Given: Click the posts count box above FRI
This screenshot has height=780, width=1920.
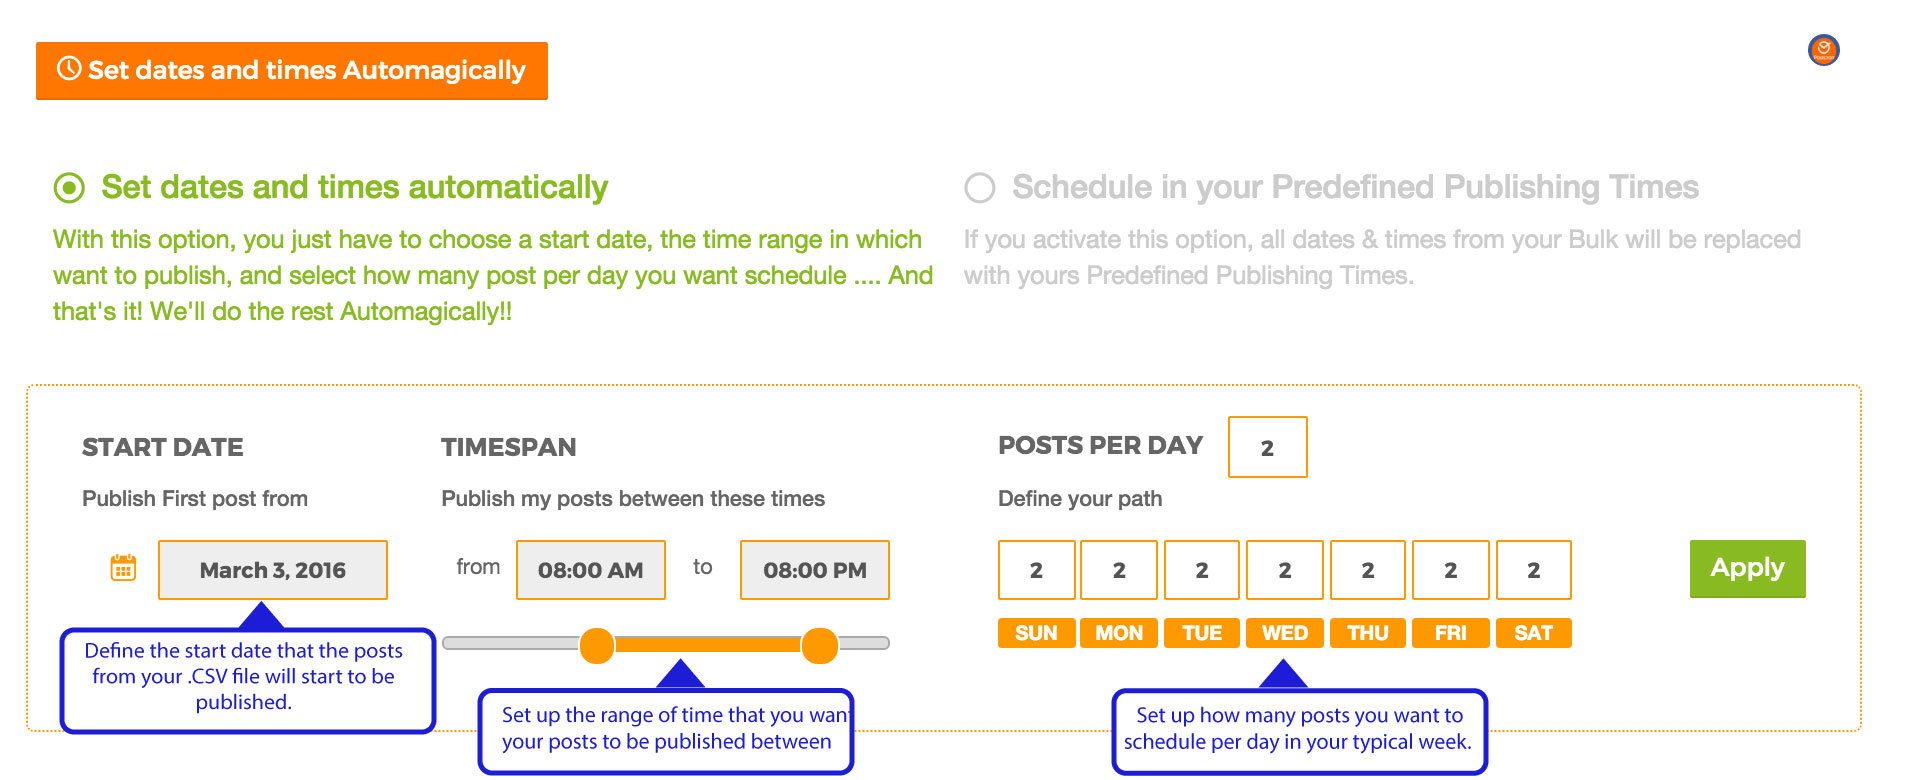Looking at the screenshot, I should [x=1450, y=570].
